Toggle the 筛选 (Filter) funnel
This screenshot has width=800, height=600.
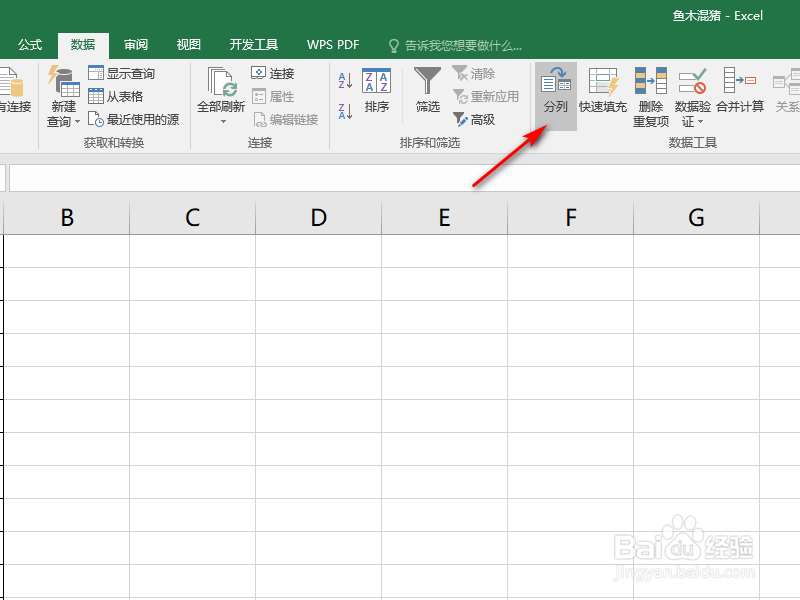[x=428, y=90]
